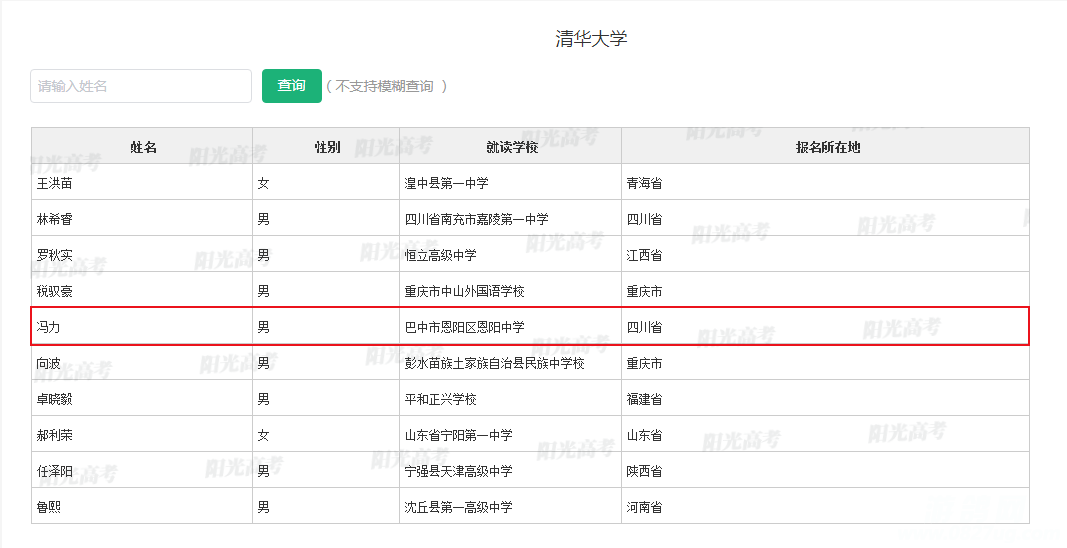Select the name 鲁熙
The width and height of the screenshot is (1067, 548).
48,507
